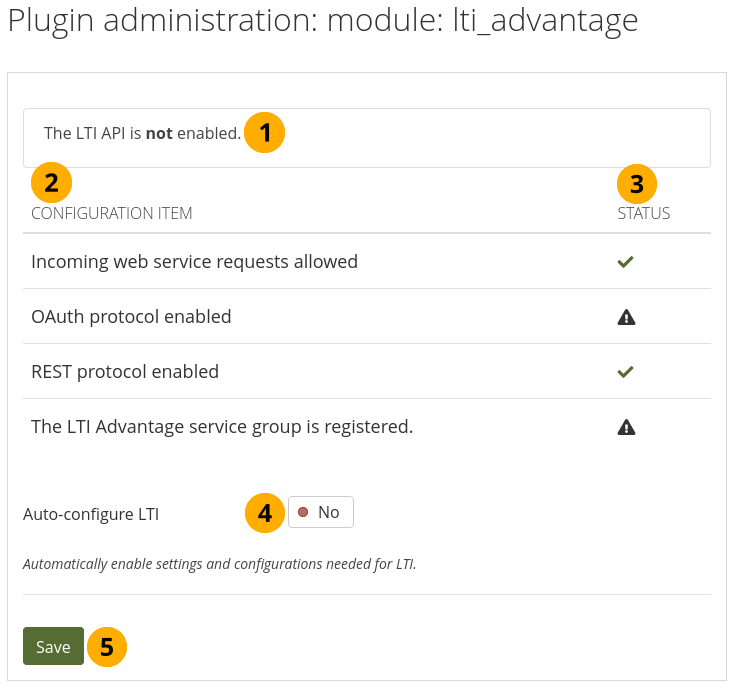The height and width of the screenshot is (689, 736).
Task: Click the Auto-configure LTI label
Action: click(x=91, y=515)
